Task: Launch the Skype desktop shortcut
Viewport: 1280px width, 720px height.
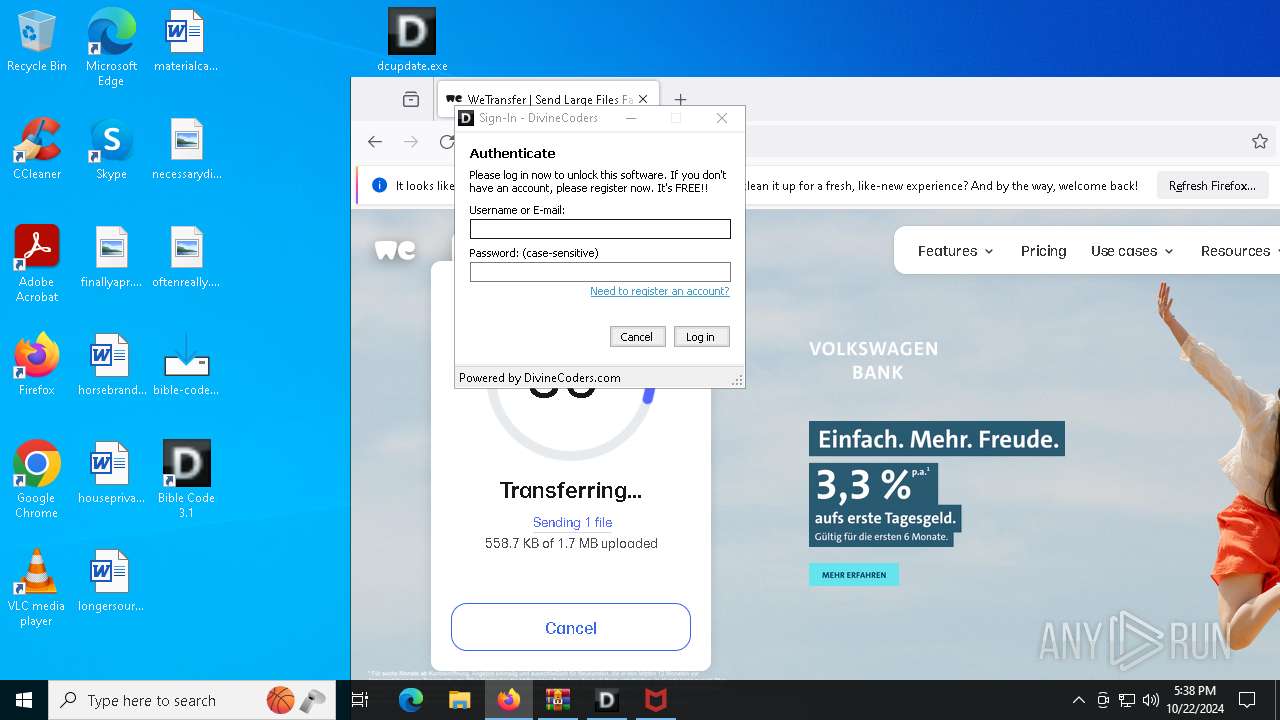Action: coord(111,150)
